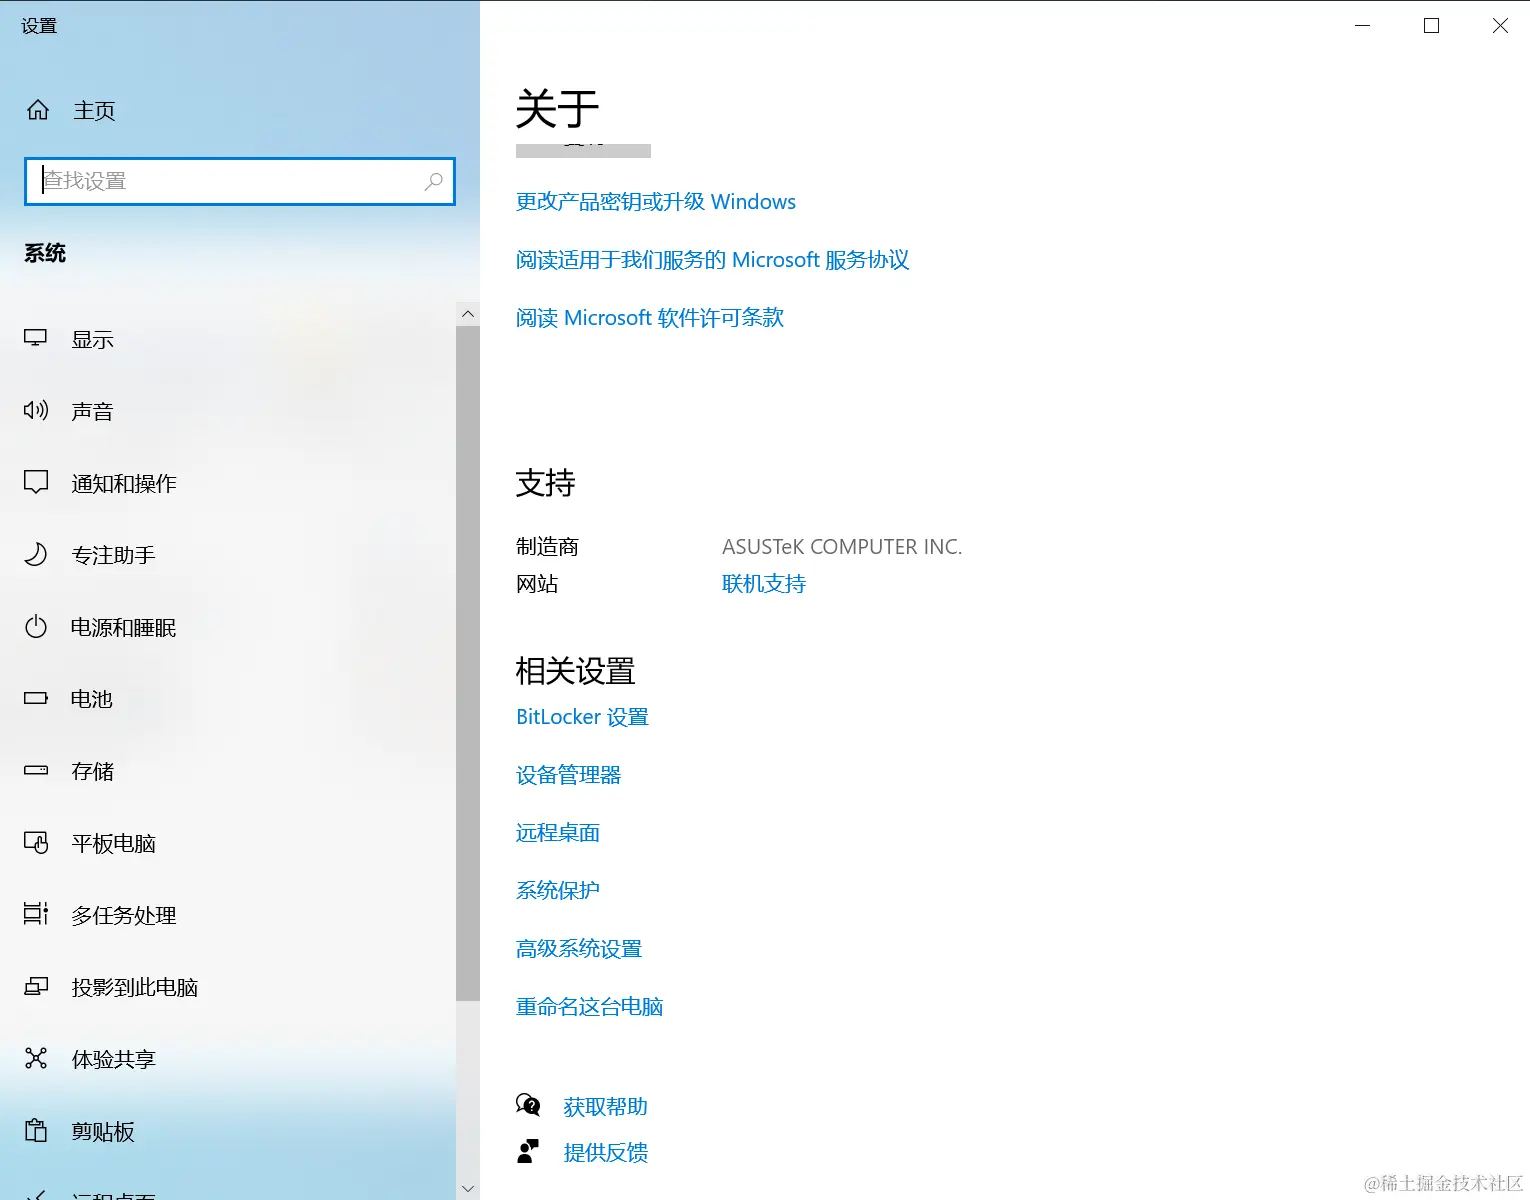
Task: Click the Sound speaker icon
Action: pos(36,410)
